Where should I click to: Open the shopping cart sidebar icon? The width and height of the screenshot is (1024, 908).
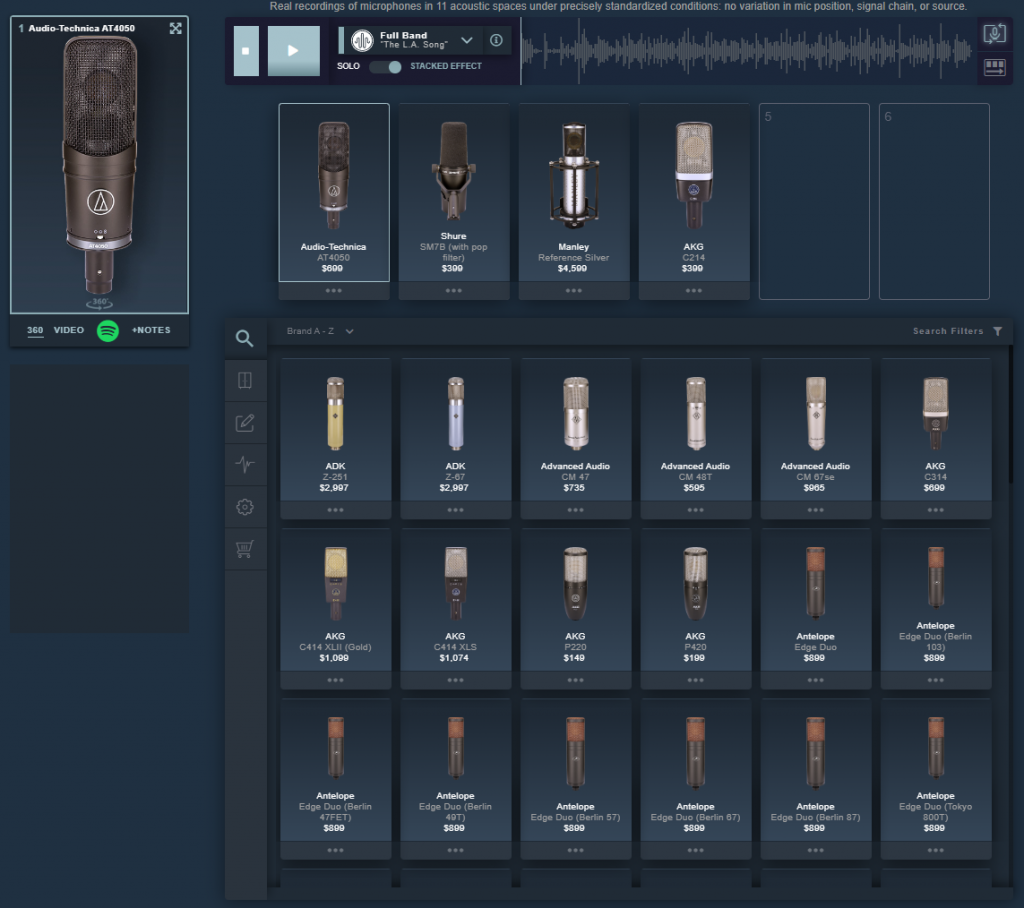click(x=245, y=549)
